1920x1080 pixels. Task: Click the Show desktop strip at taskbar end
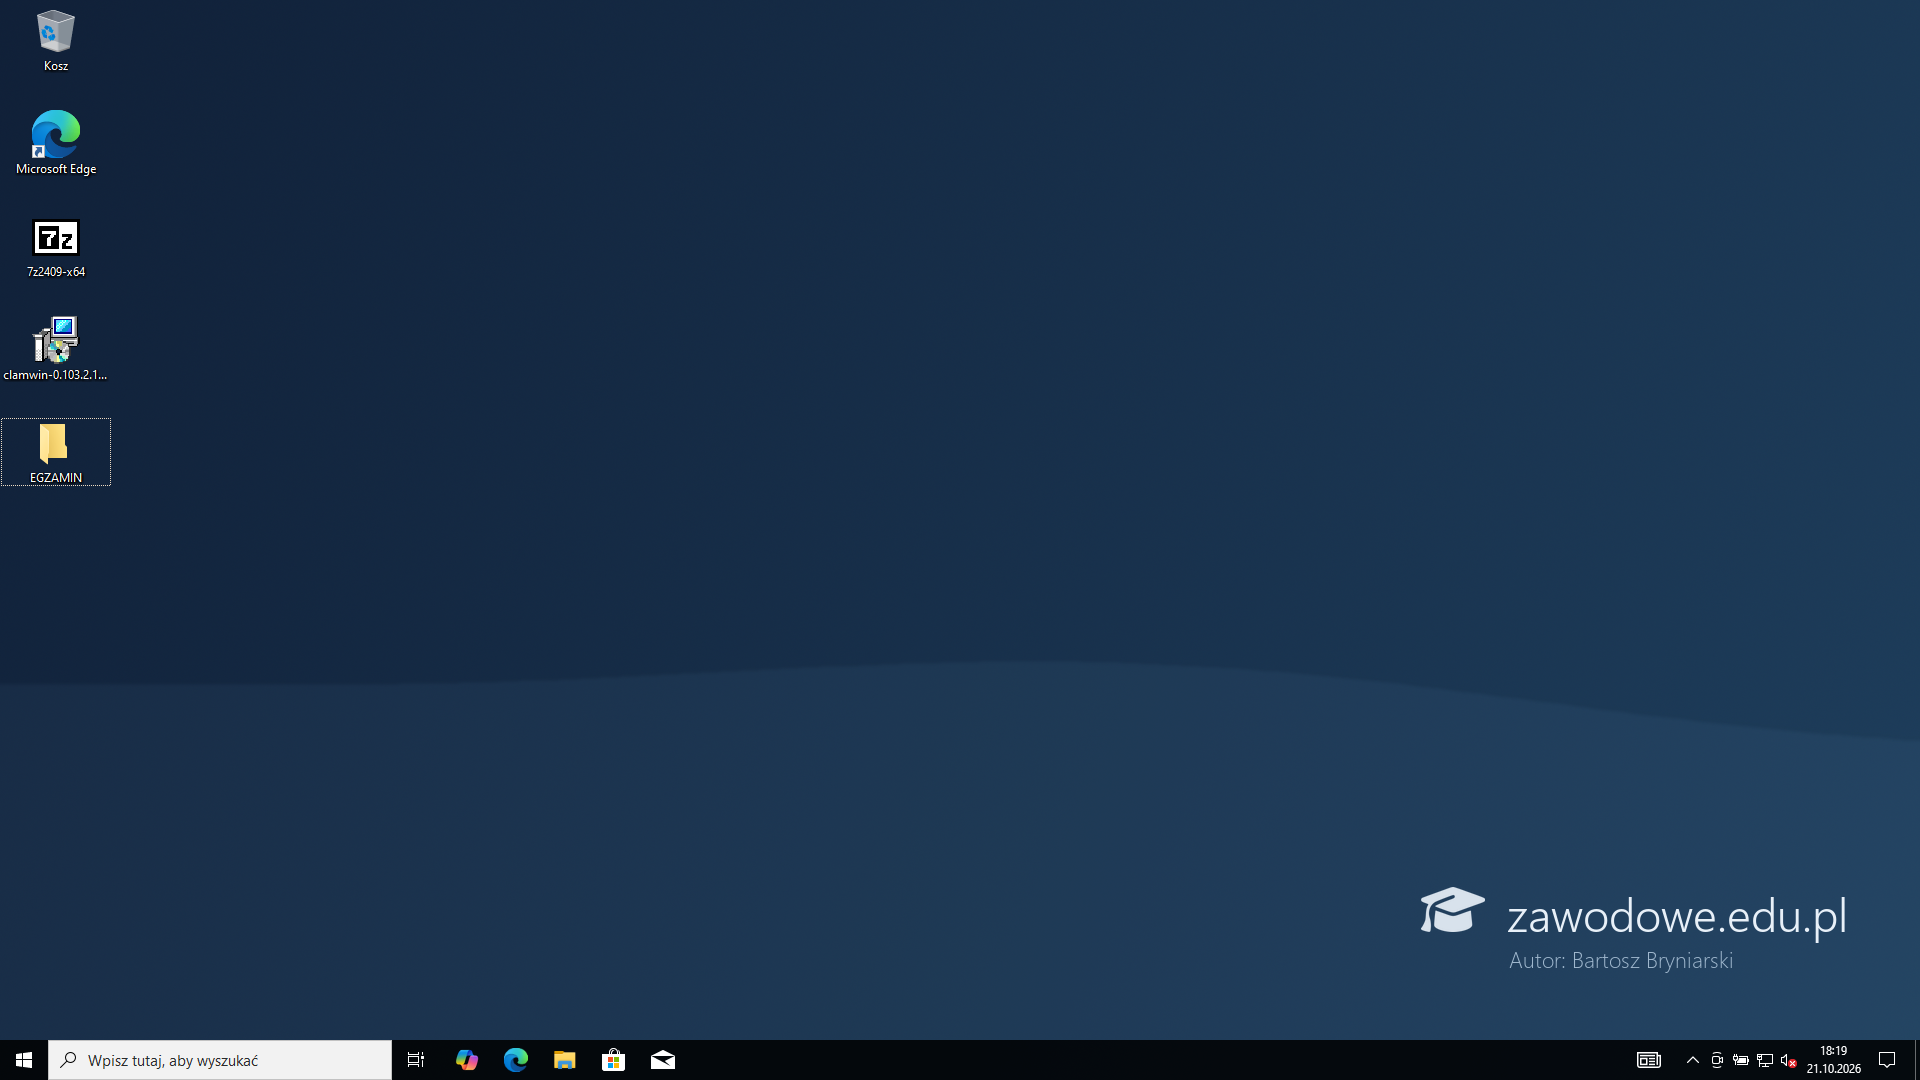[x=1916, y=1060]
